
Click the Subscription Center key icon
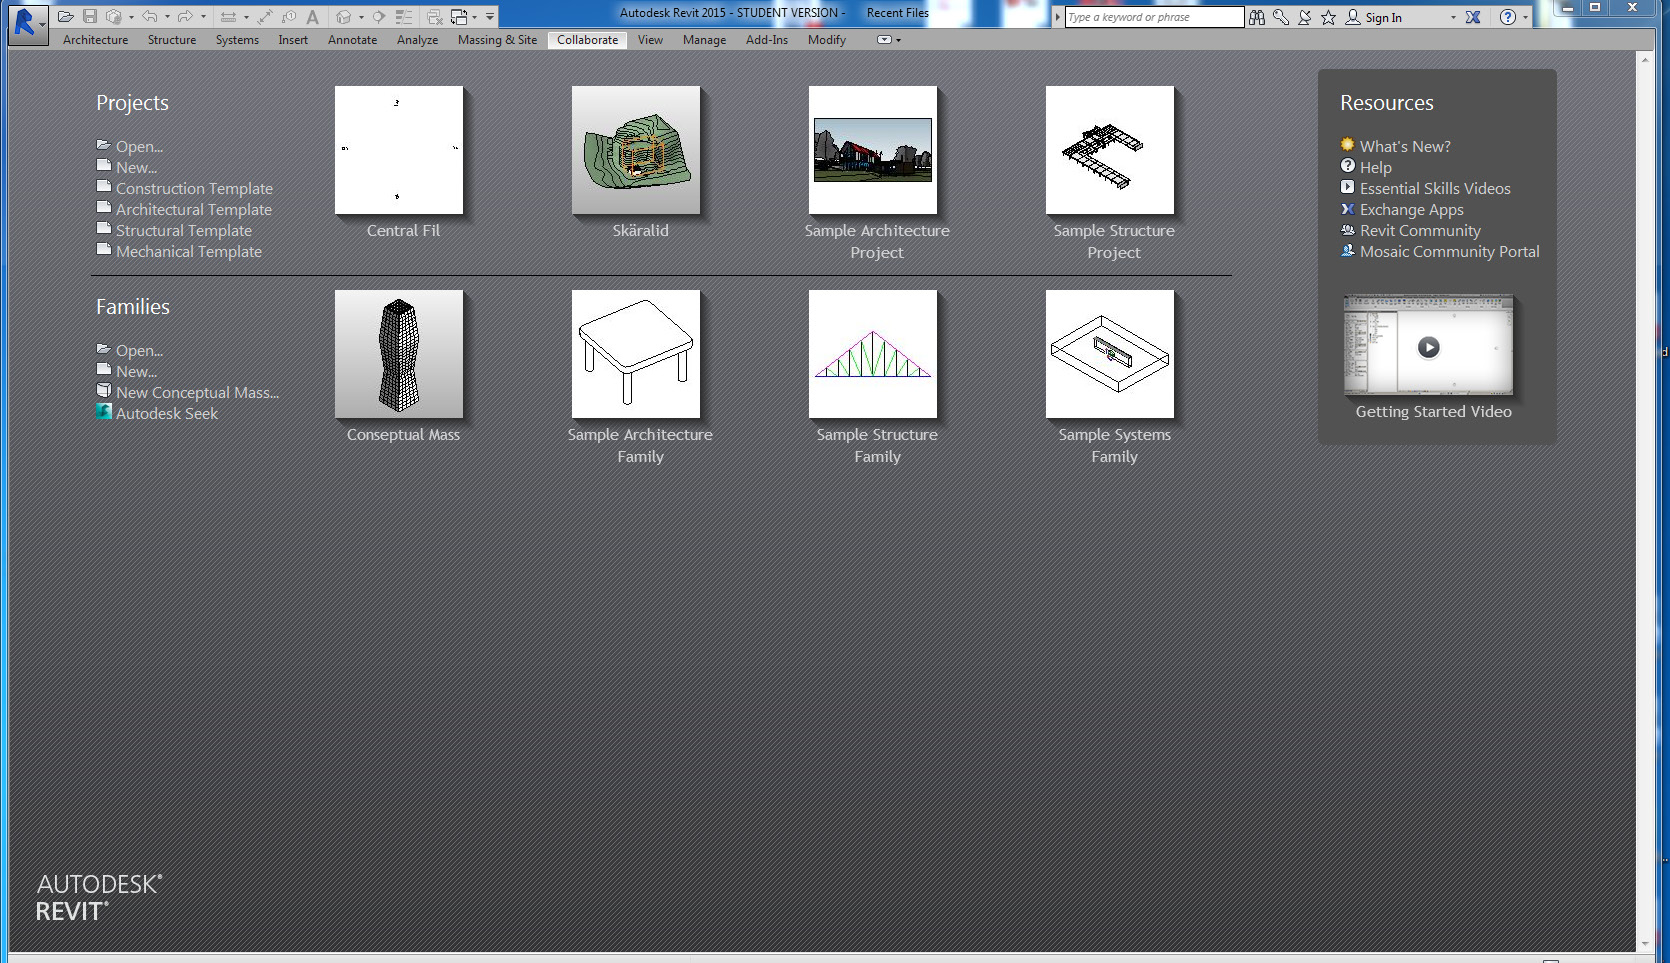pos(1281,17)
